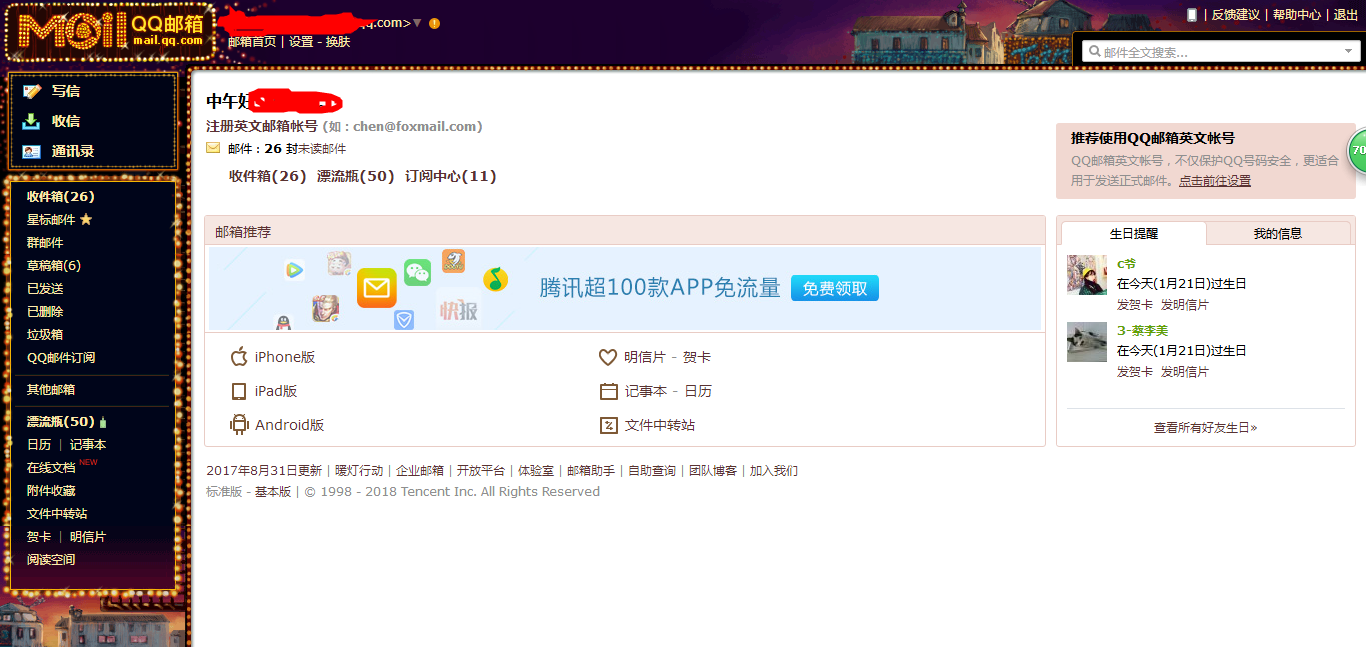This screenshot has width=1366, height=647.
Task: Open the 已发送 folder
Action: click(45, 288)
